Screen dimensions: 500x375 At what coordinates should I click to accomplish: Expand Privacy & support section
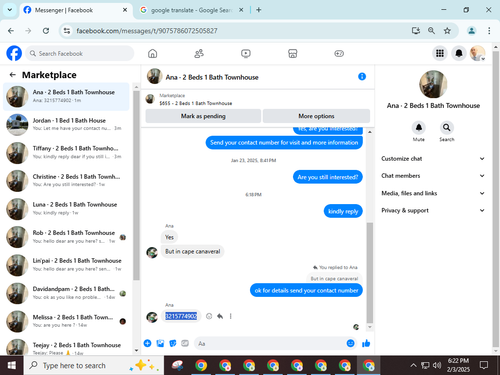[433, 210]
